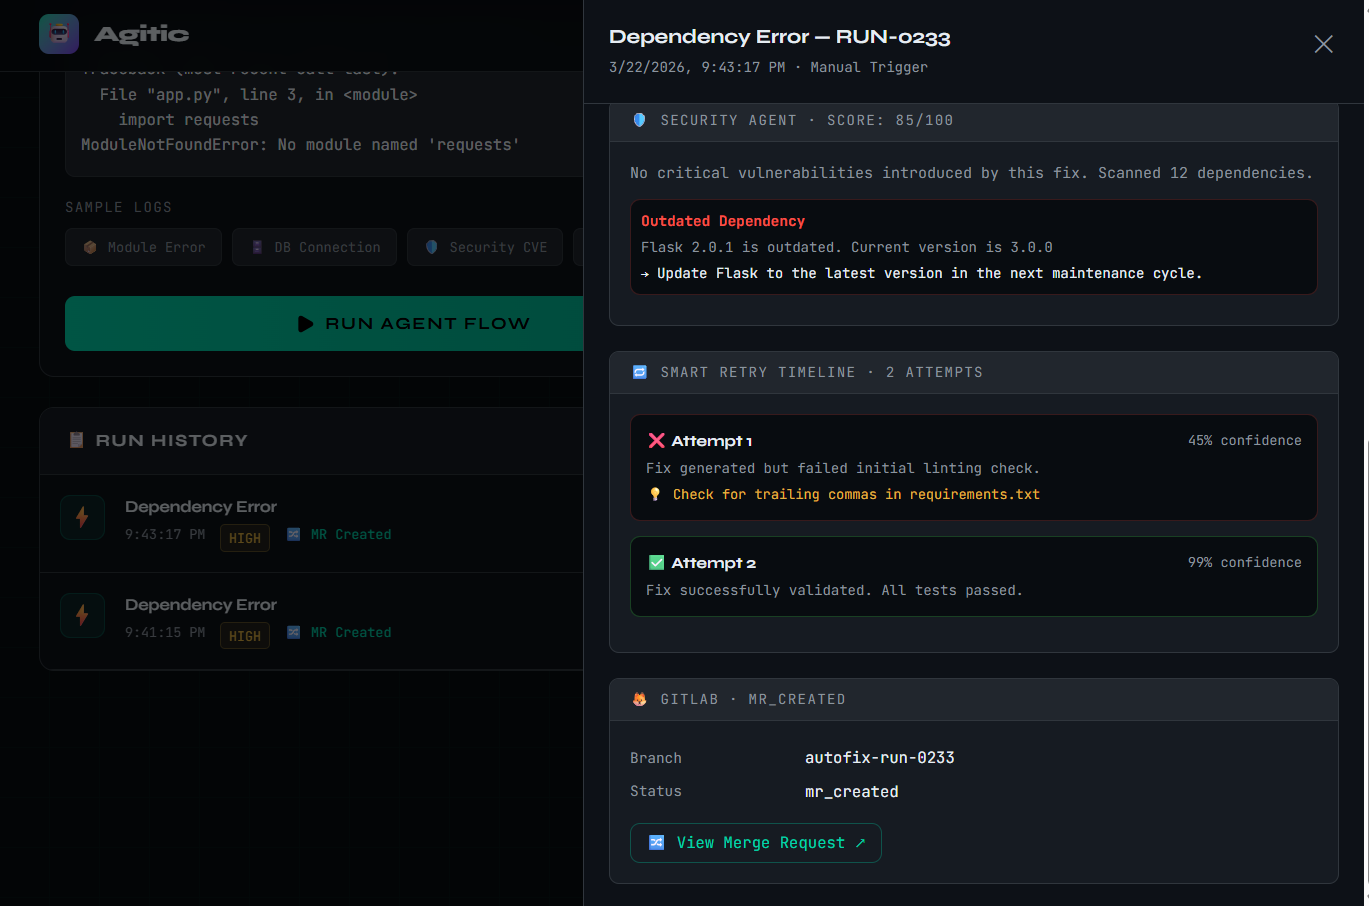Open MR Created link for 9:41:15 PM run
This screenshot has width=1369, height=906.
point(339,632)
